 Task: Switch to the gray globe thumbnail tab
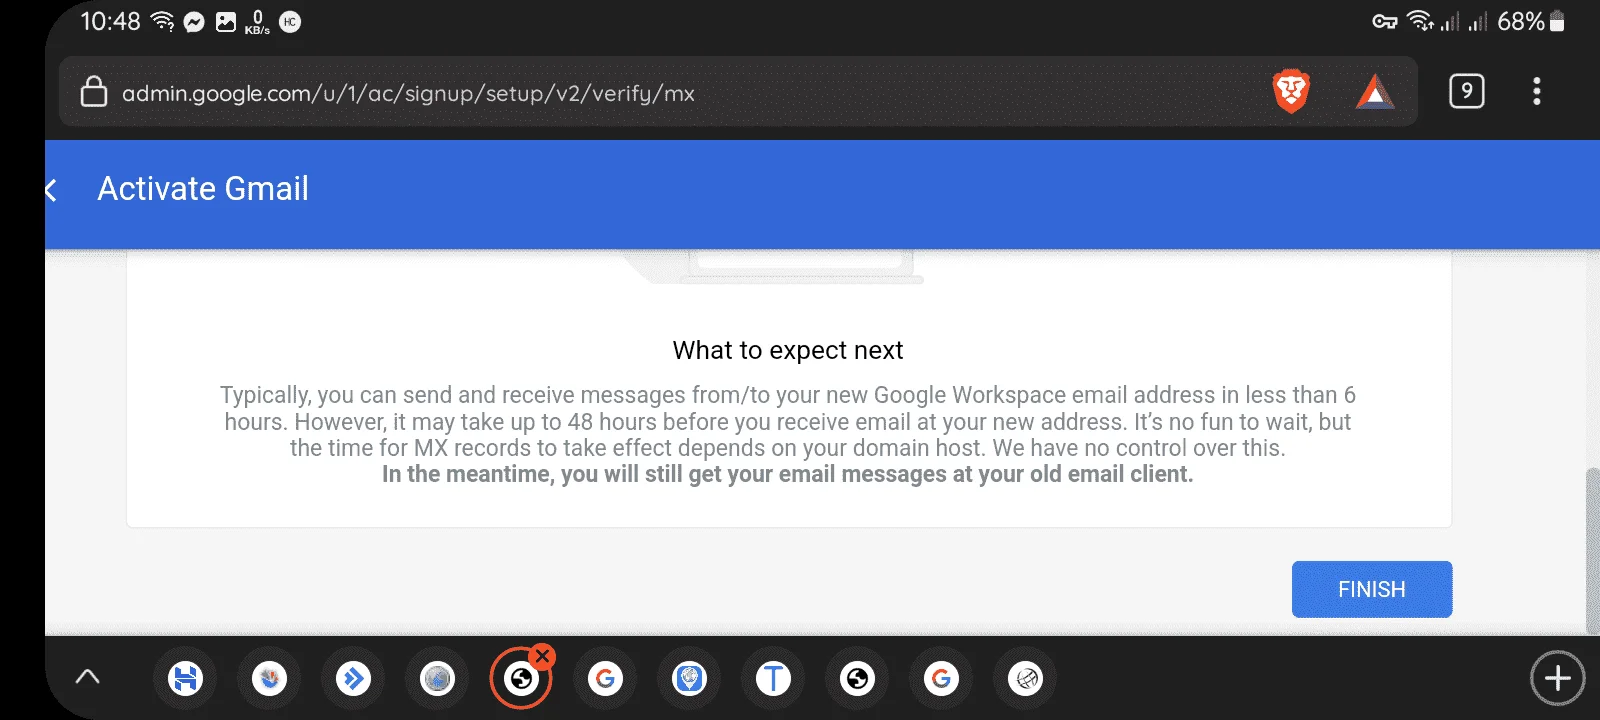pyautogui.click(x=437, y=679)
